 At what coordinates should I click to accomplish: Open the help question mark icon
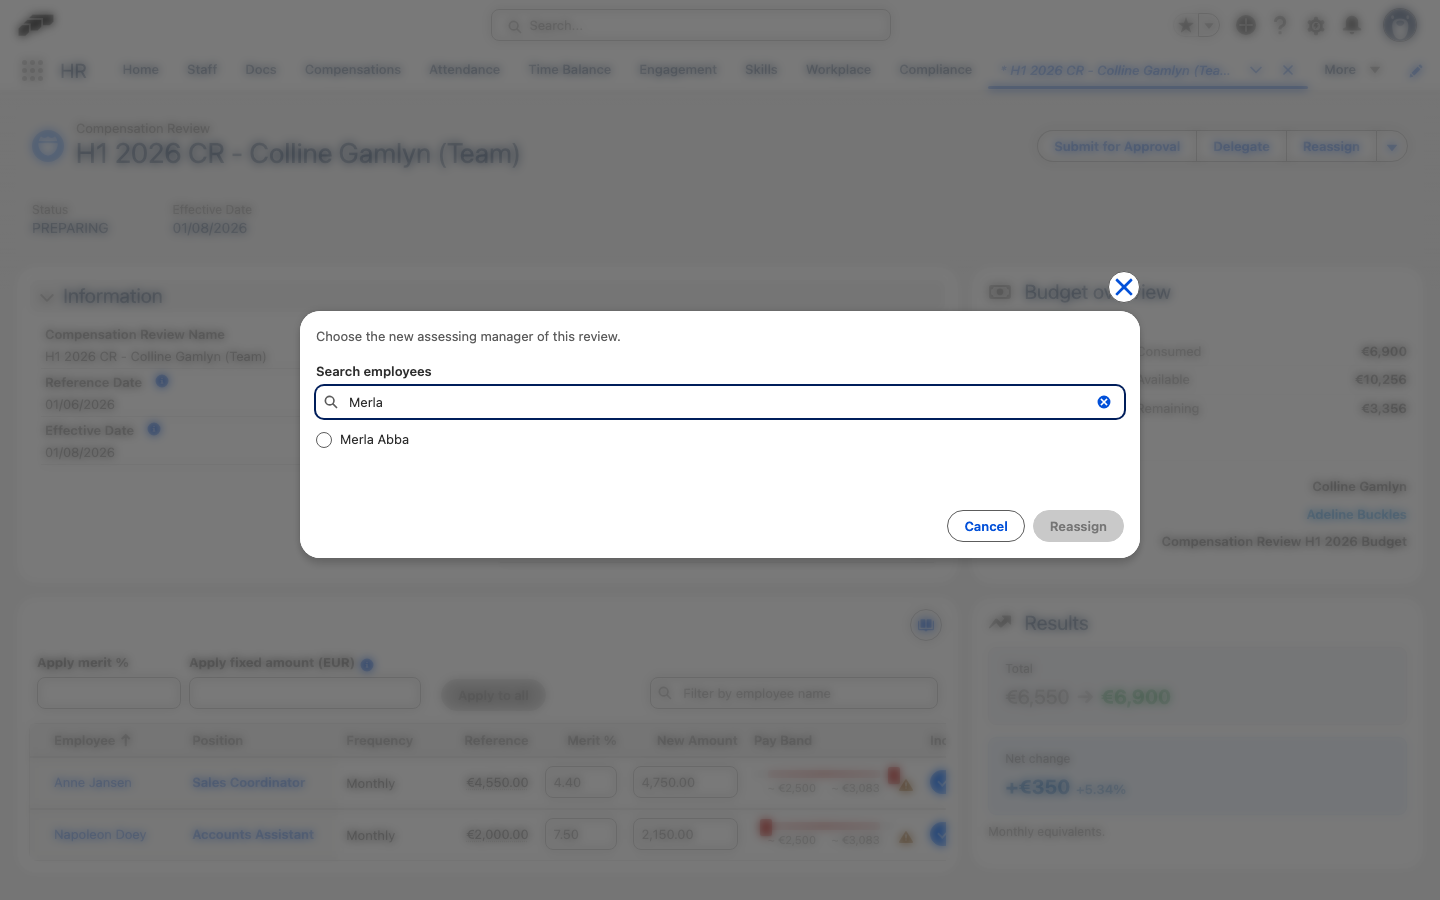tap(1280, 25)
